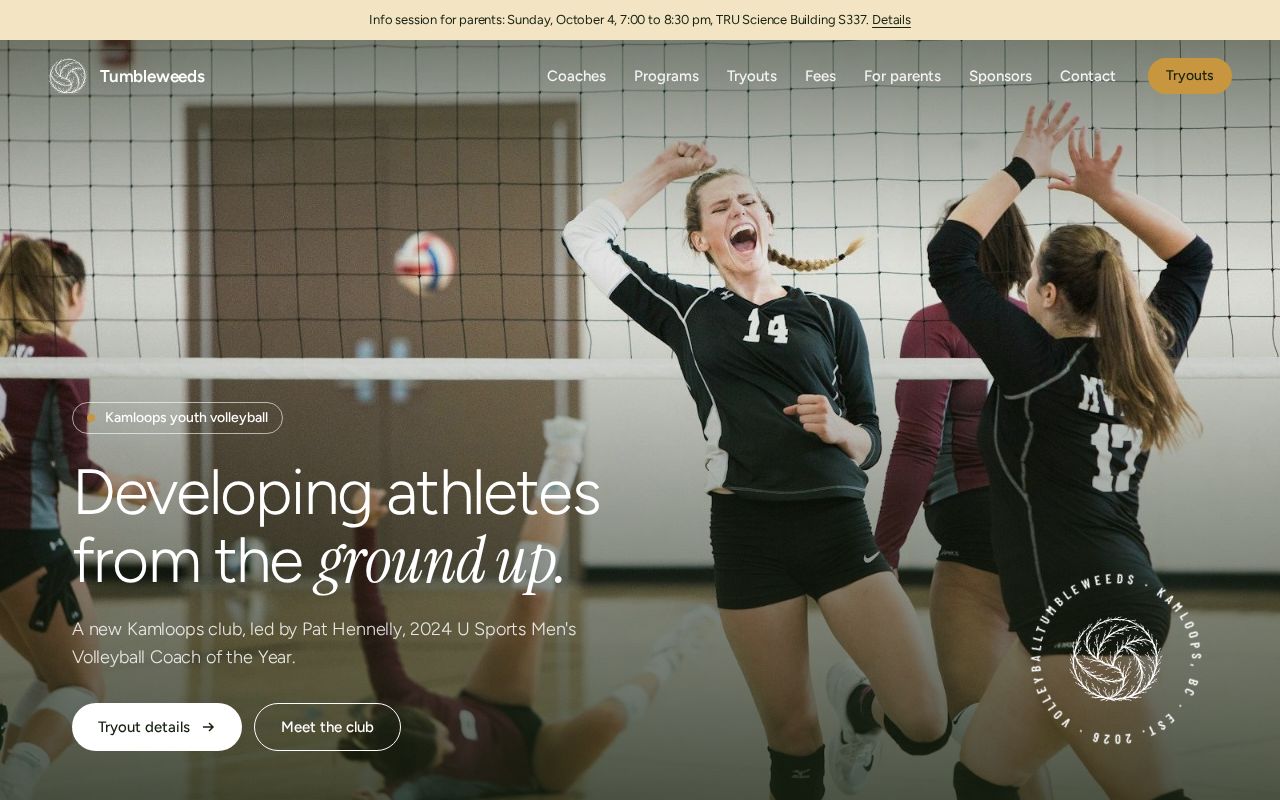
Task: Click the Meet the club button
Action: 327,727
